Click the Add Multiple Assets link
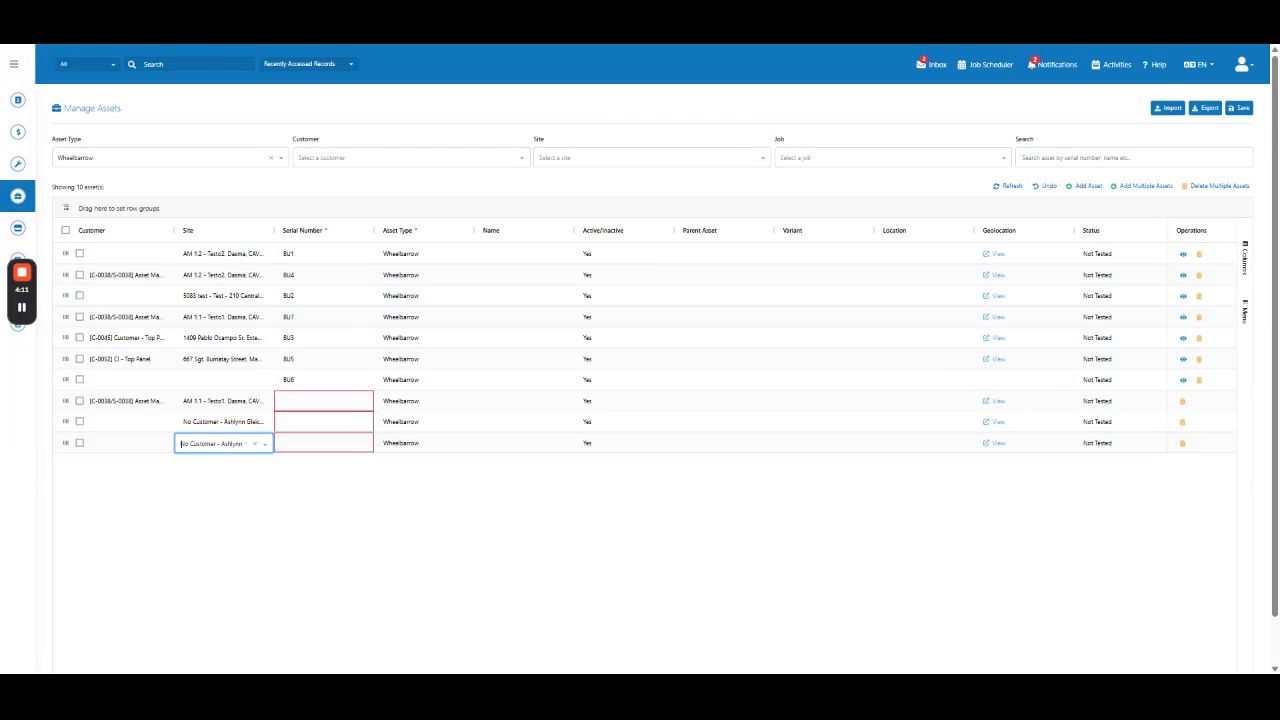Image resolution: width=1280 pixels, height=720 pixels. tap(1141, 186)
